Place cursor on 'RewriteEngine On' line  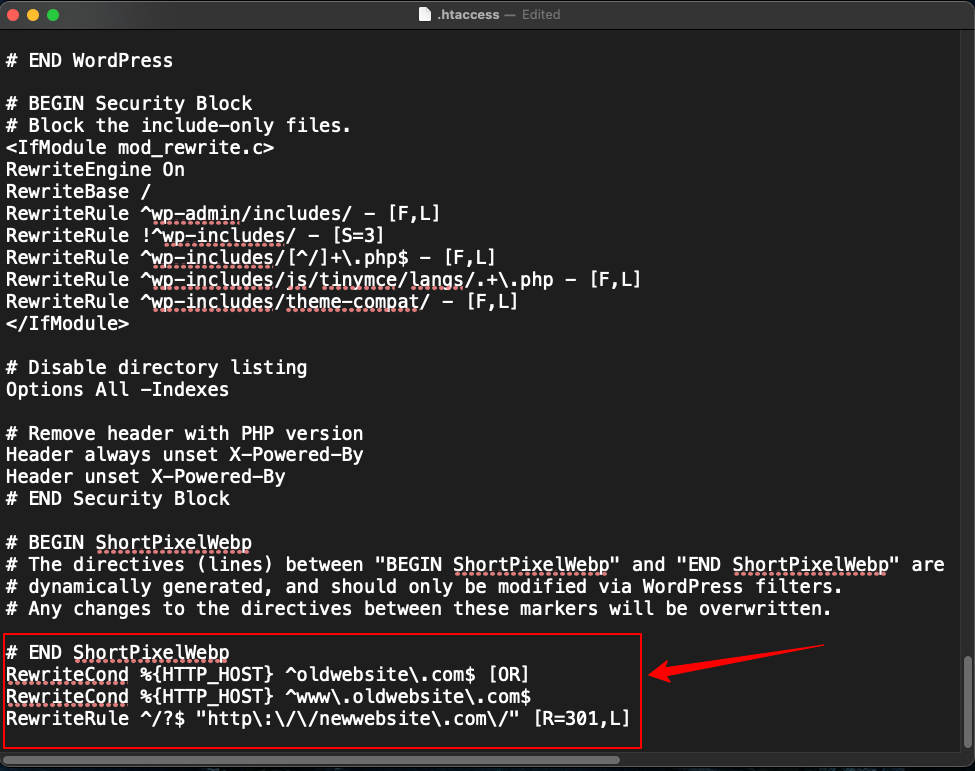click(95, 169)
